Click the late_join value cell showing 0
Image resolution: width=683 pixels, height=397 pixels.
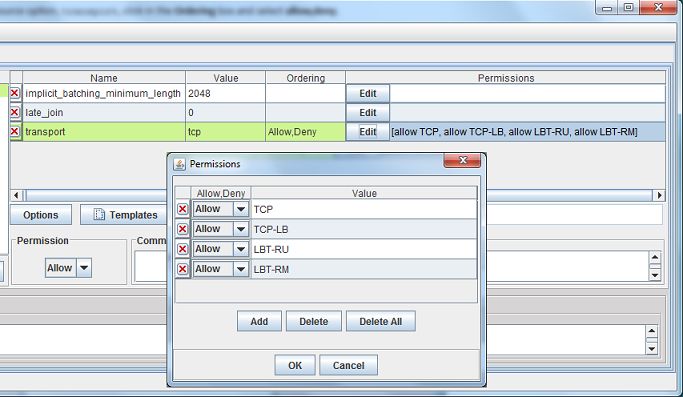pyautogui.click(x=226, y=112)
